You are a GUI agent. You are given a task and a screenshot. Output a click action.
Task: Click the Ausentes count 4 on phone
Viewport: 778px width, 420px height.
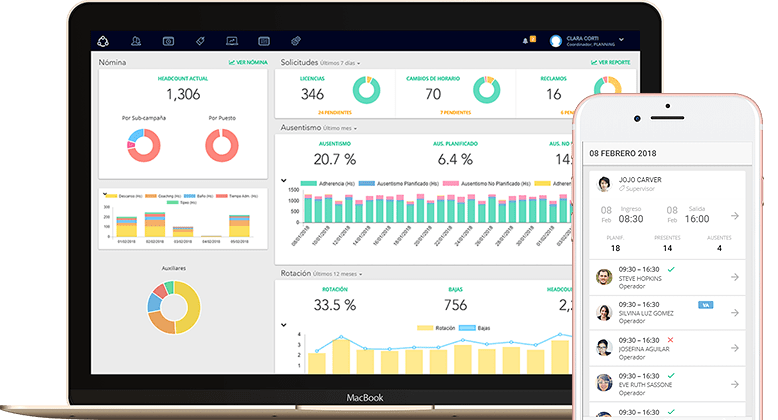719,248
